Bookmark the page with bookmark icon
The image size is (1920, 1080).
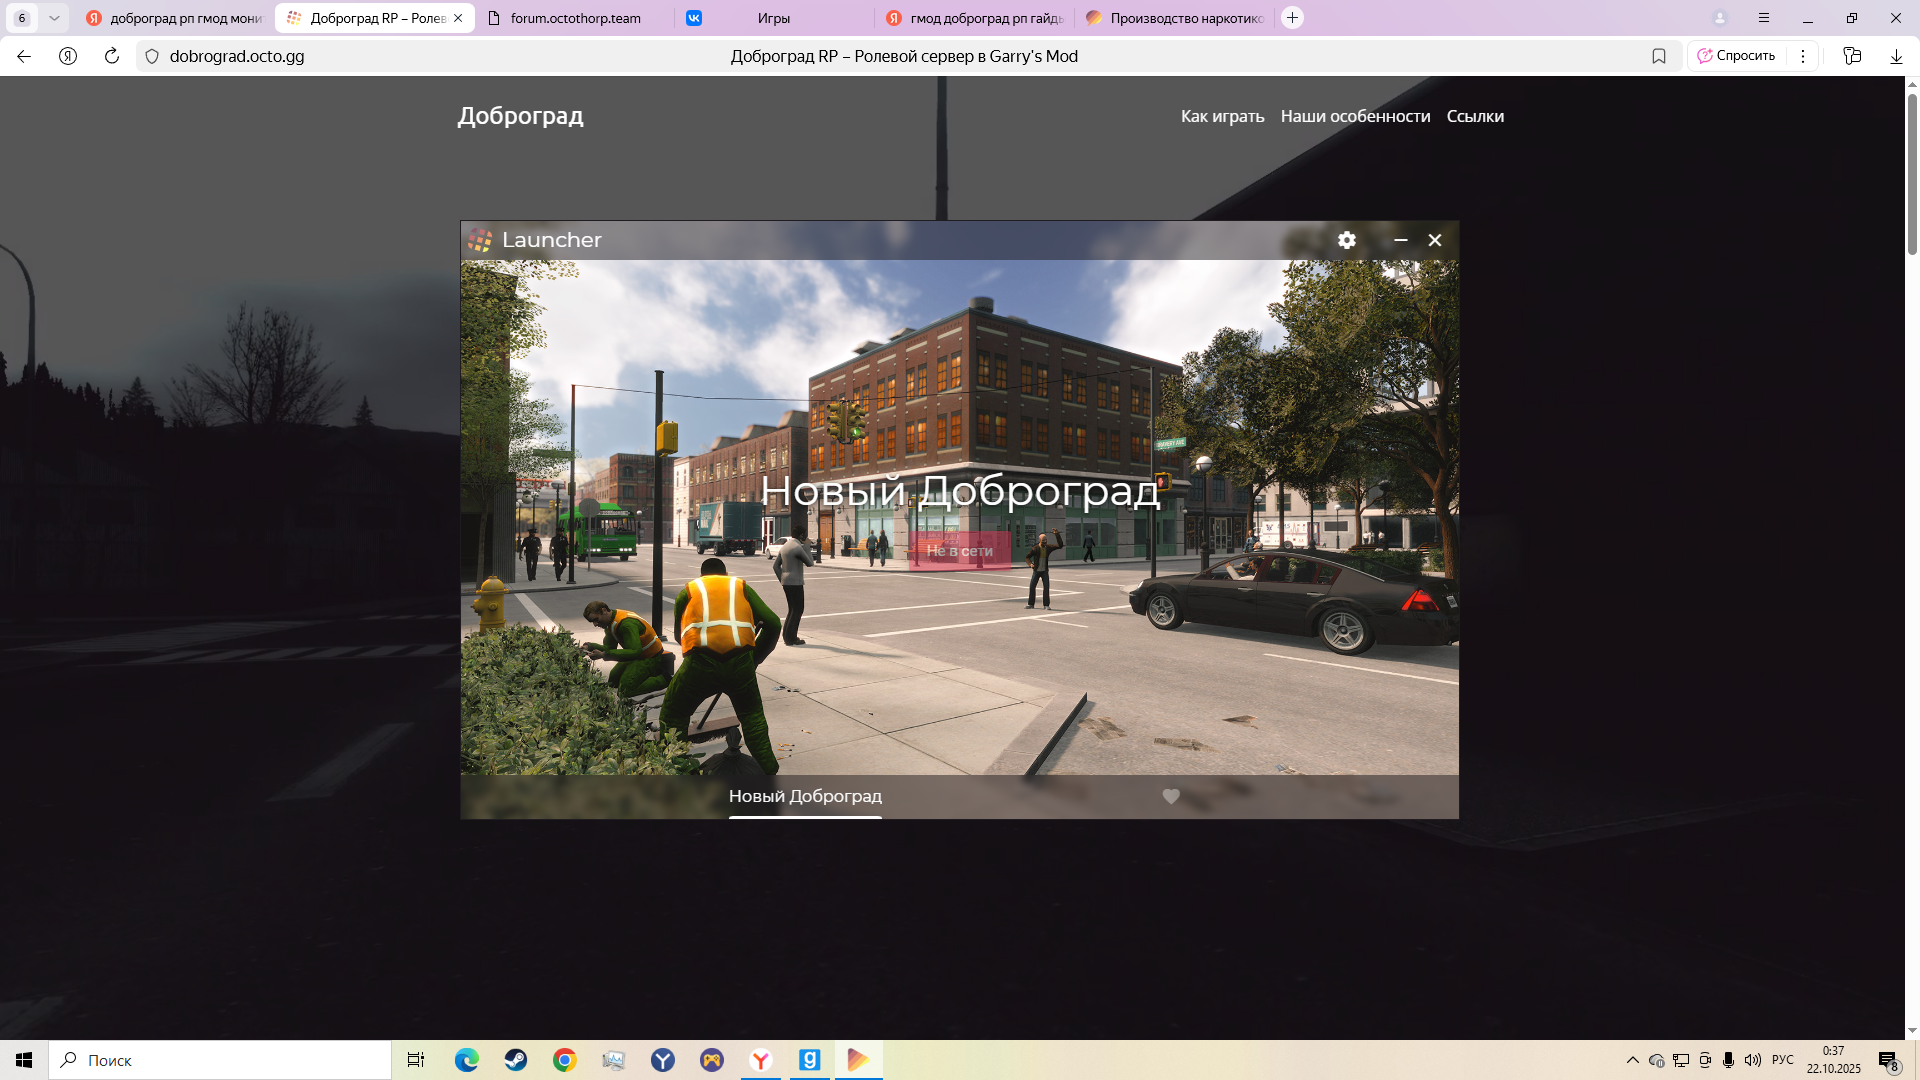coord(1659,56)
